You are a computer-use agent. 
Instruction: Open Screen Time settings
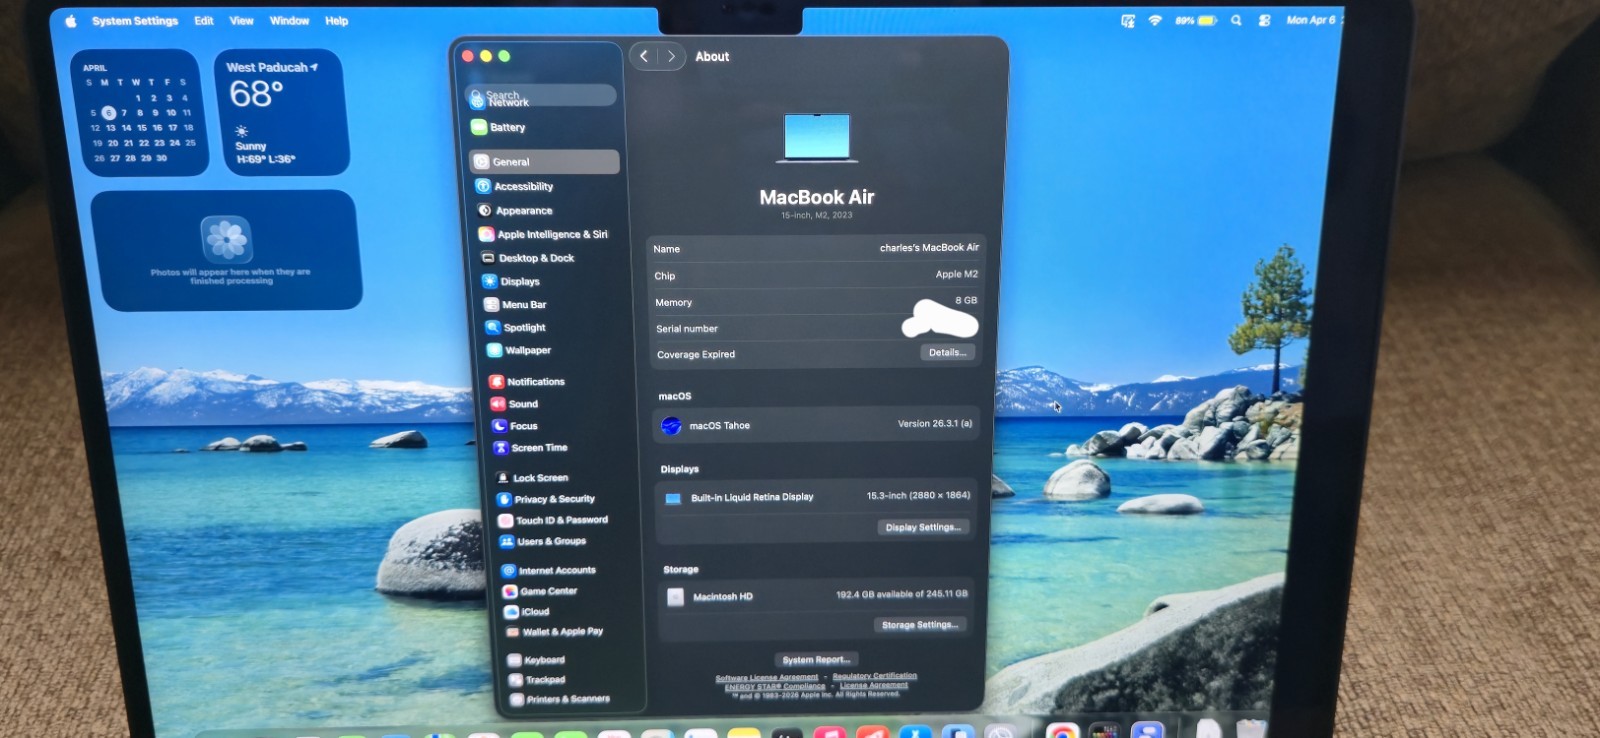coord(530,448)
